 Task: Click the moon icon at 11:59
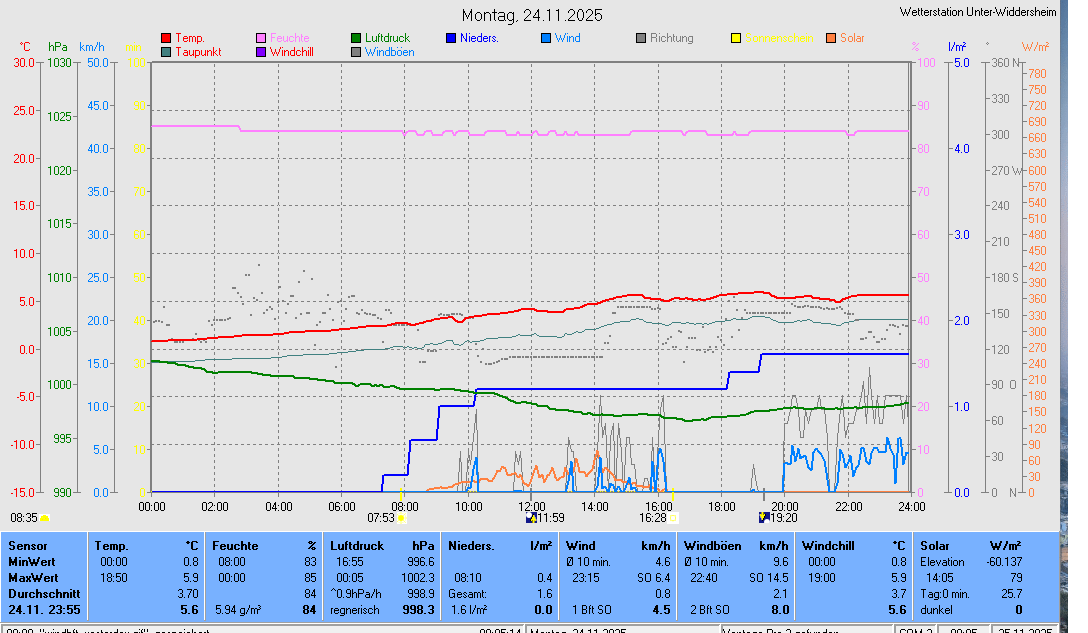tap(530, 518)
